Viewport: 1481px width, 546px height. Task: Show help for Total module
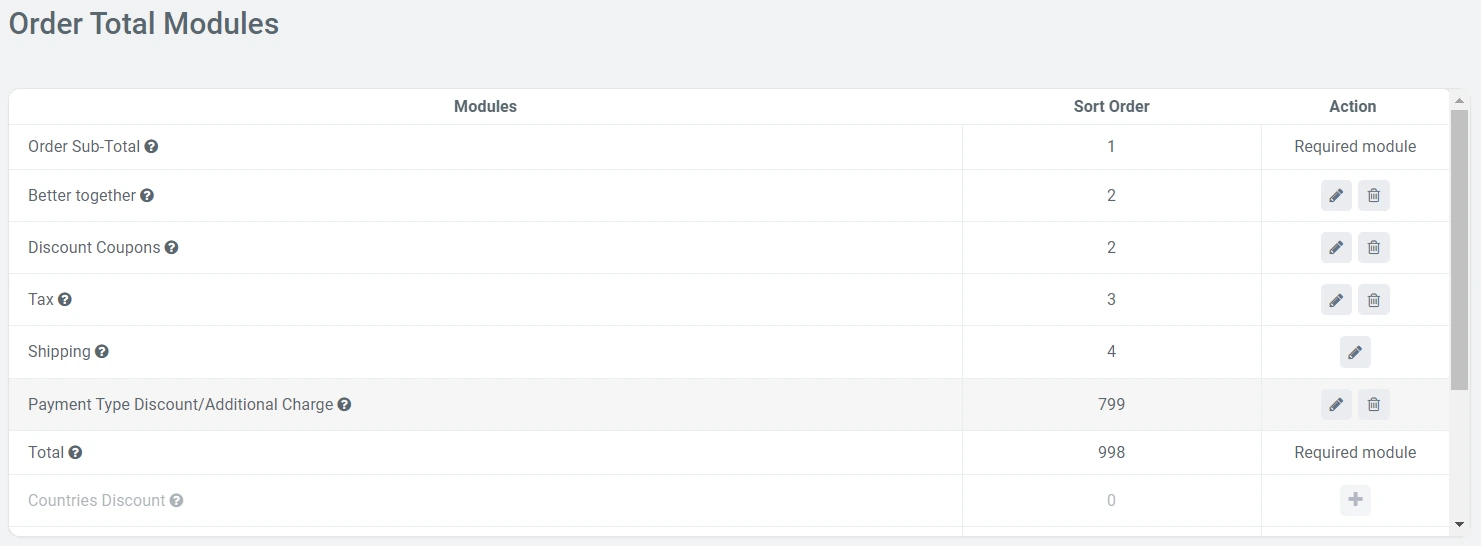[75, 453]
